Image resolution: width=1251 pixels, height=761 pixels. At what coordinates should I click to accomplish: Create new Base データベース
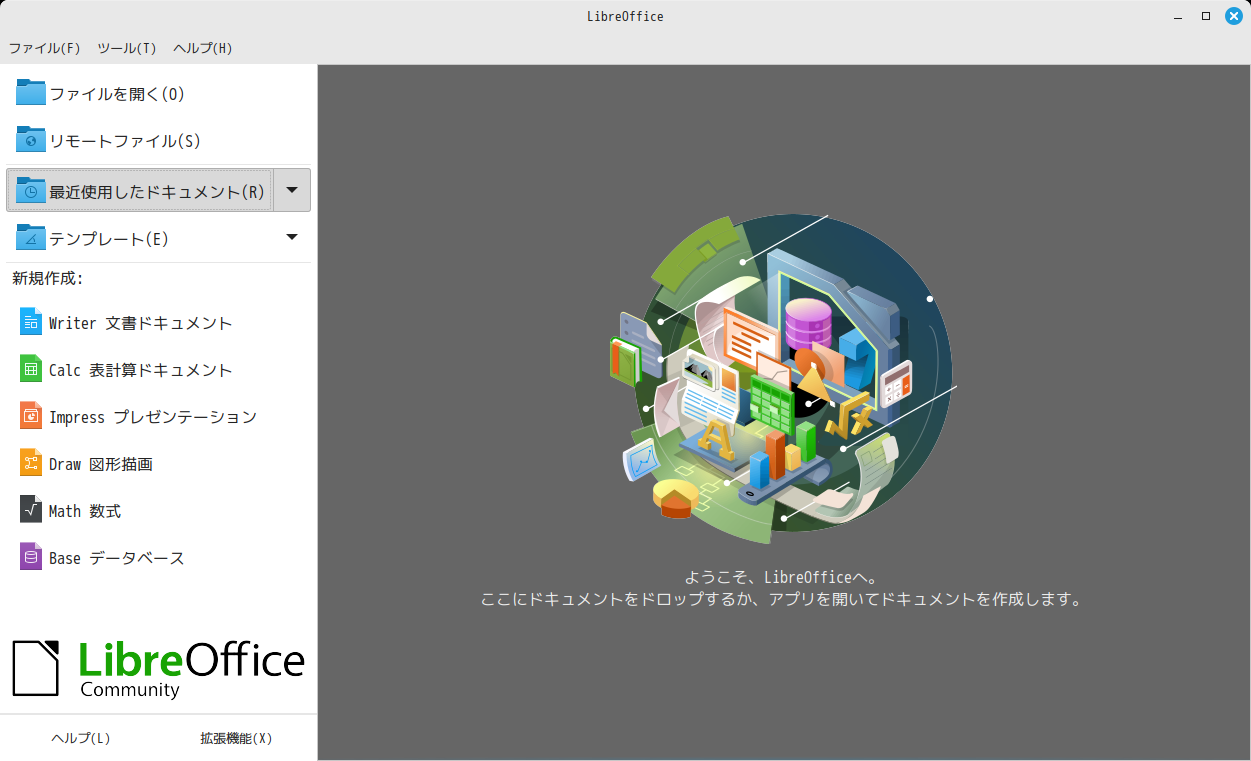click(117, 558)
